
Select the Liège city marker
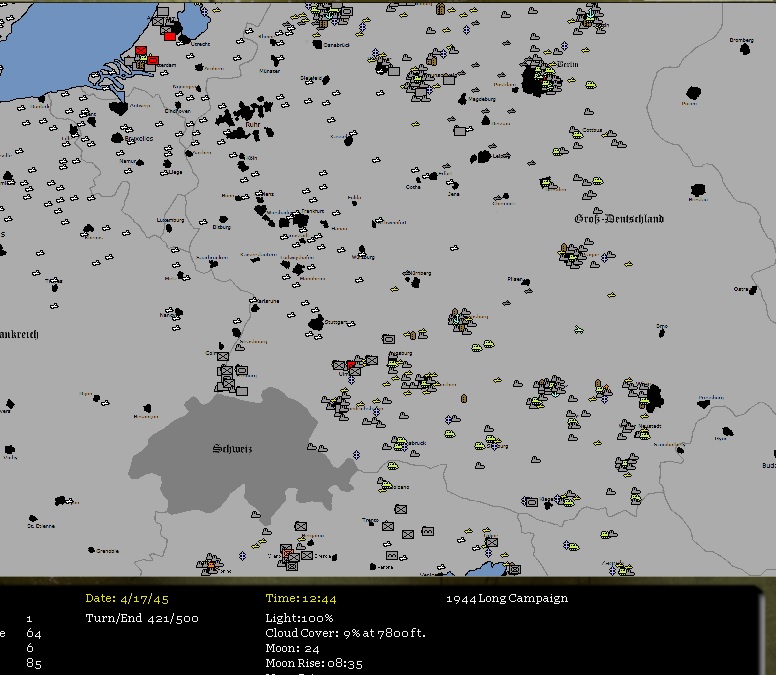167,164
